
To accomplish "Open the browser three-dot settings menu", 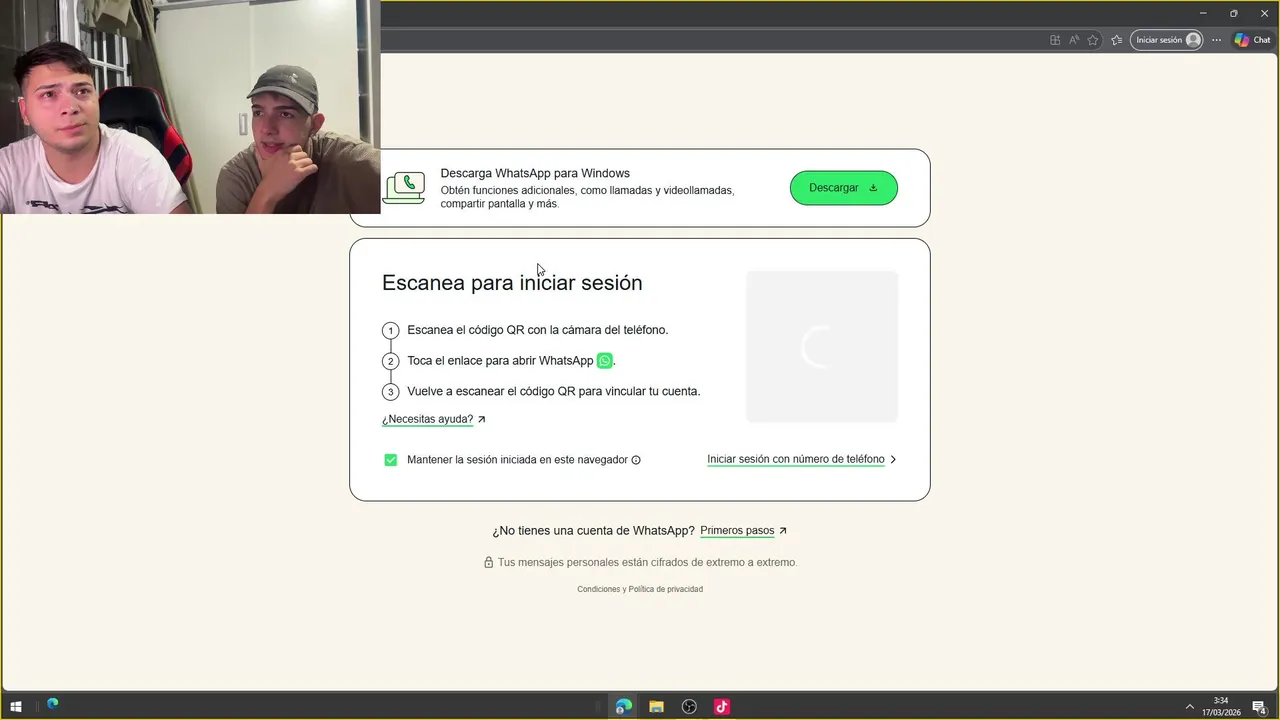I will [x=1216, y=40].
